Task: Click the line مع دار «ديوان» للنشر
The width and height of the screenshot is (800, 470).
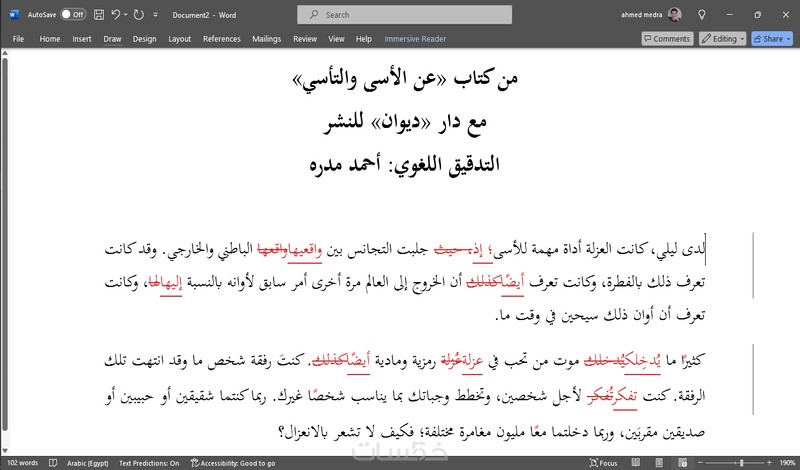Action: (405, 122)
